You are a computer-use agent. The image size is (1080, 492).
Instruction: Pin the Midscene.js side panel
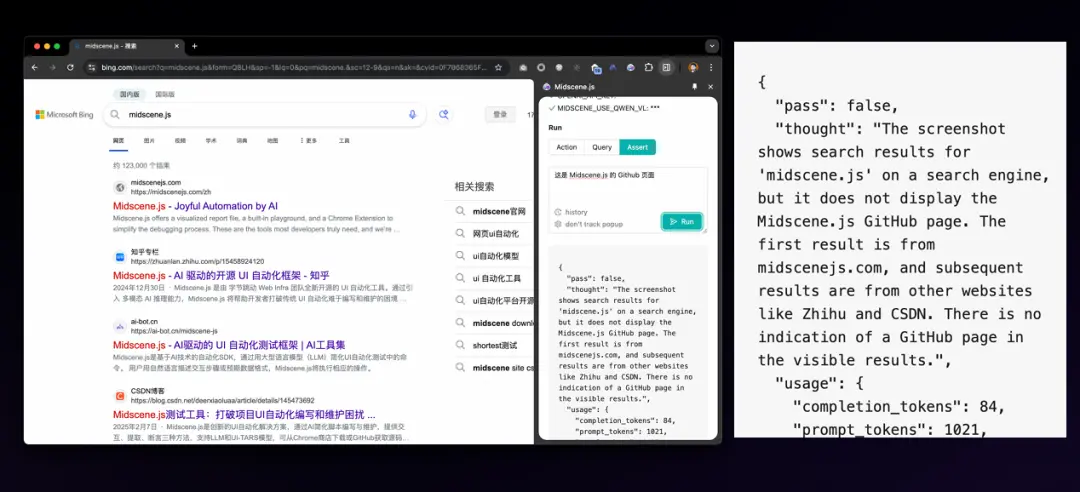click(x=694, y=87)
